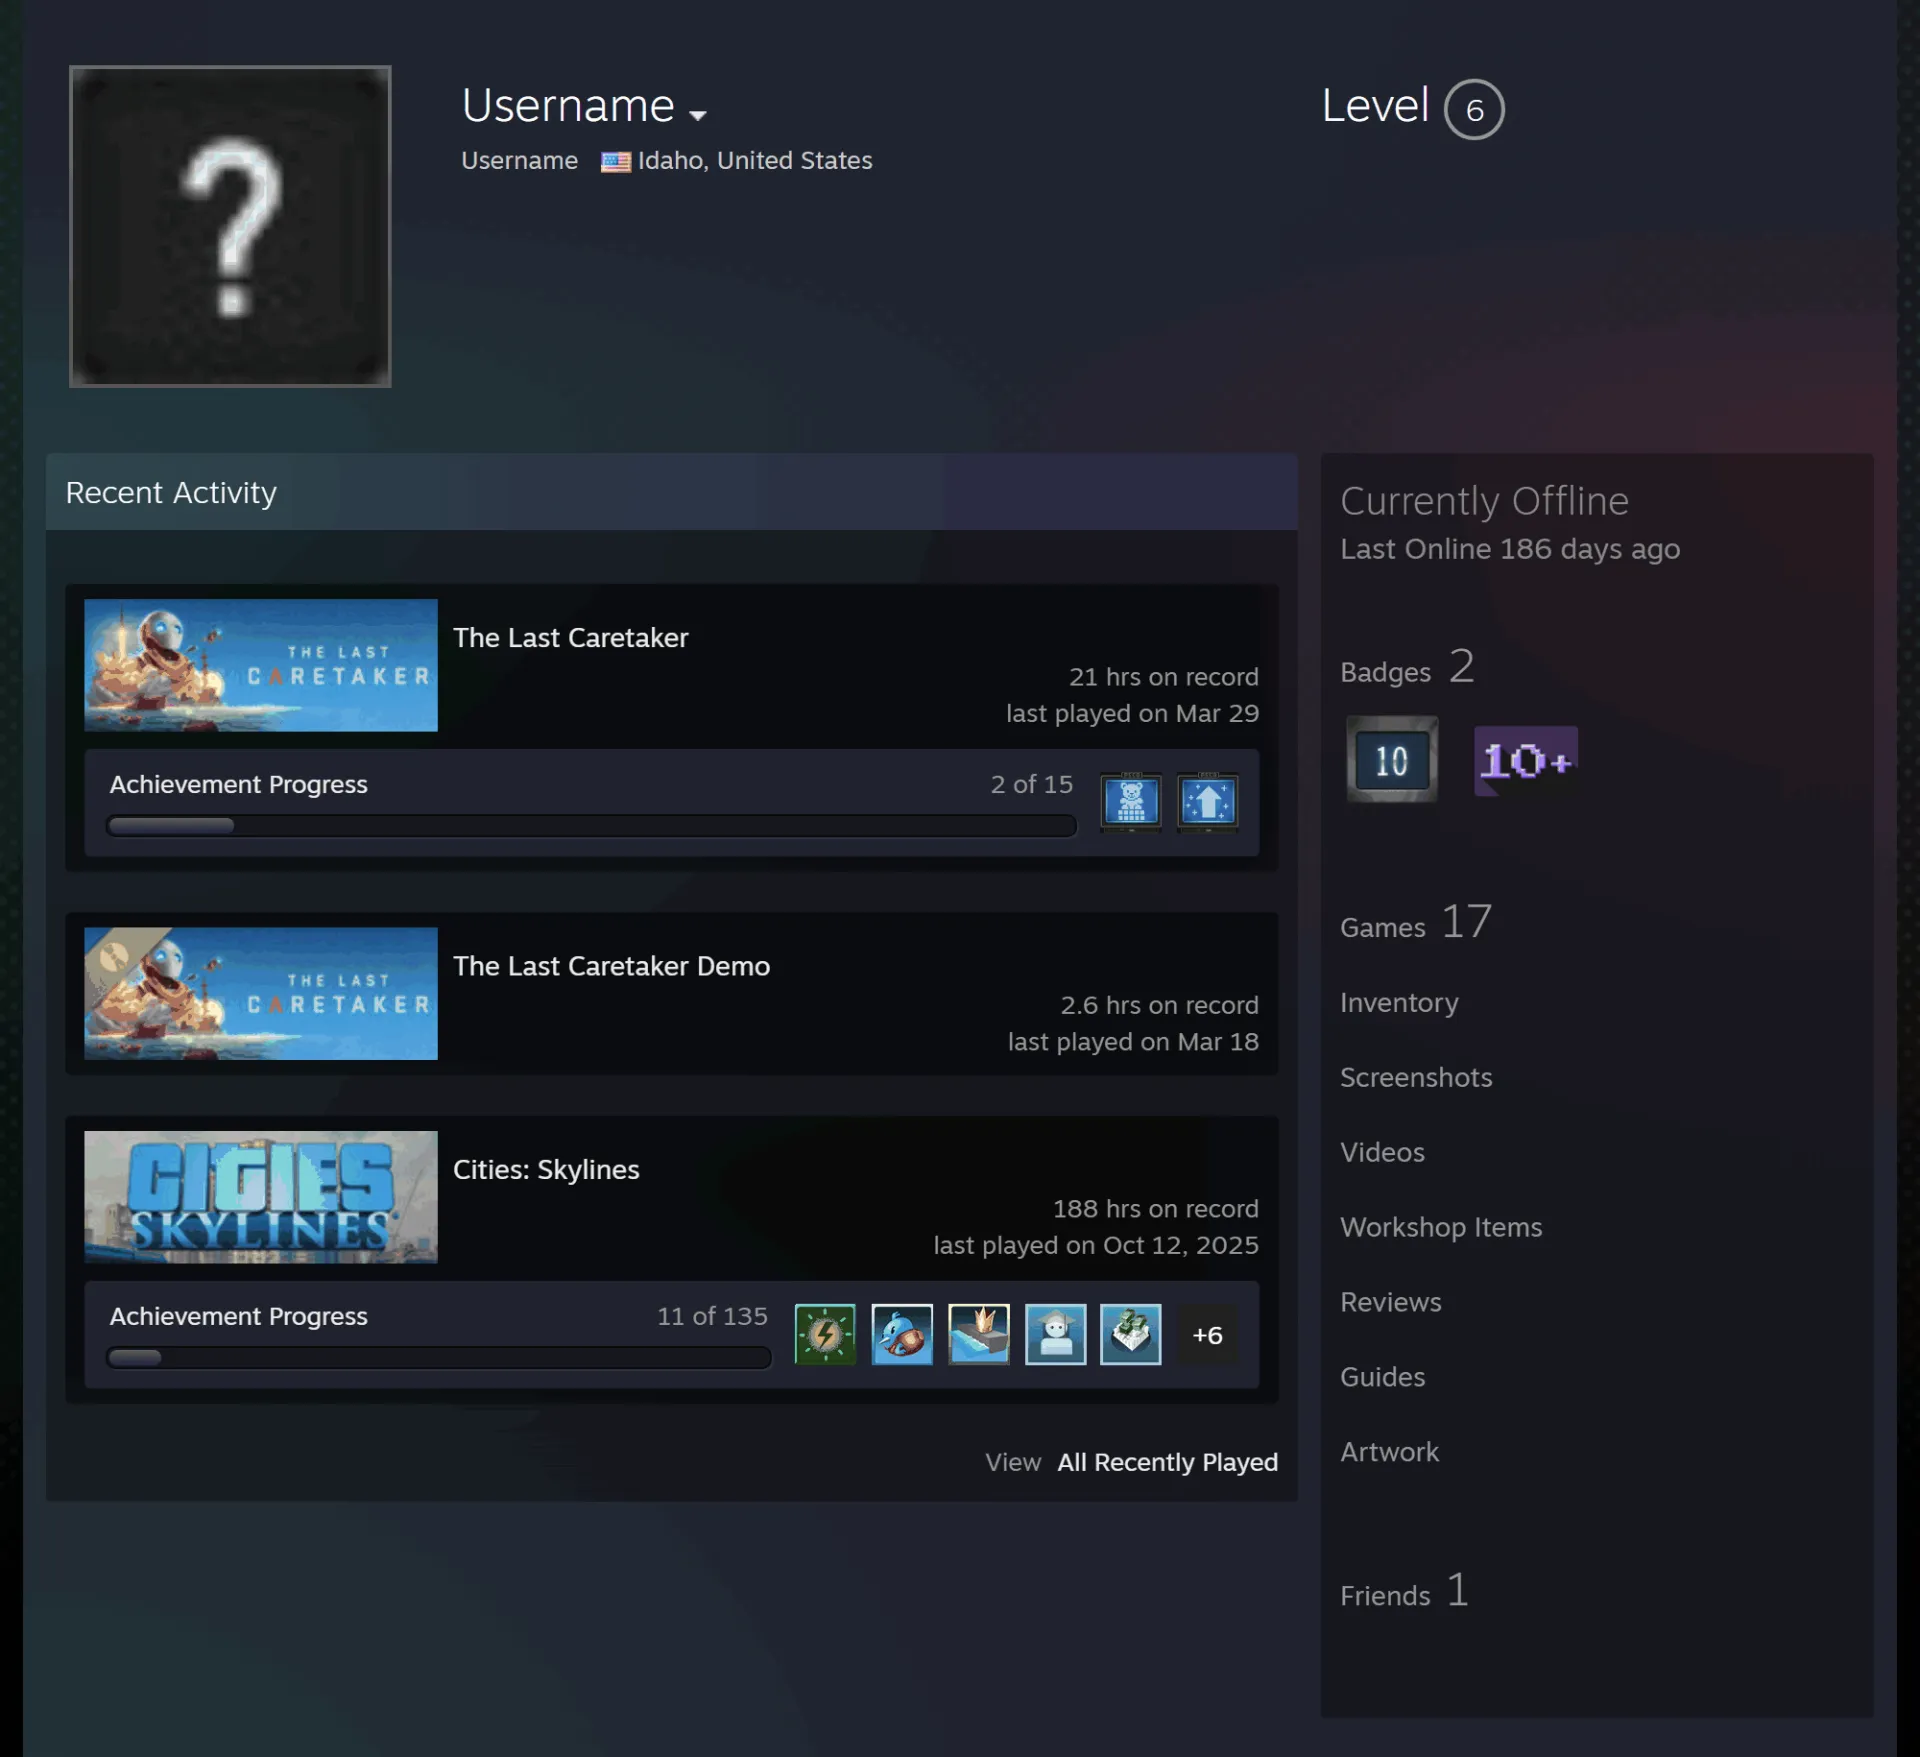The height and width of the screenshot is (1757, 1920).
Task: Open the Inventory link
Action: (x=1399, y=1002)
